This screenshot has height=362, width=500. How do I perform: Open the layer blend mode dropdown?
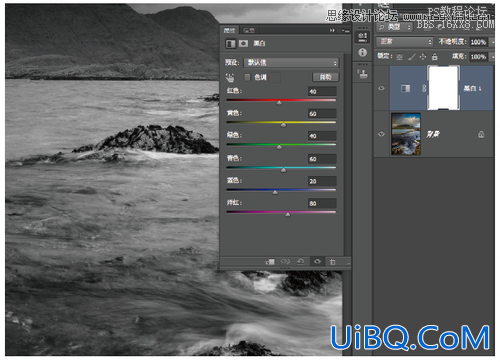[404, 42]
